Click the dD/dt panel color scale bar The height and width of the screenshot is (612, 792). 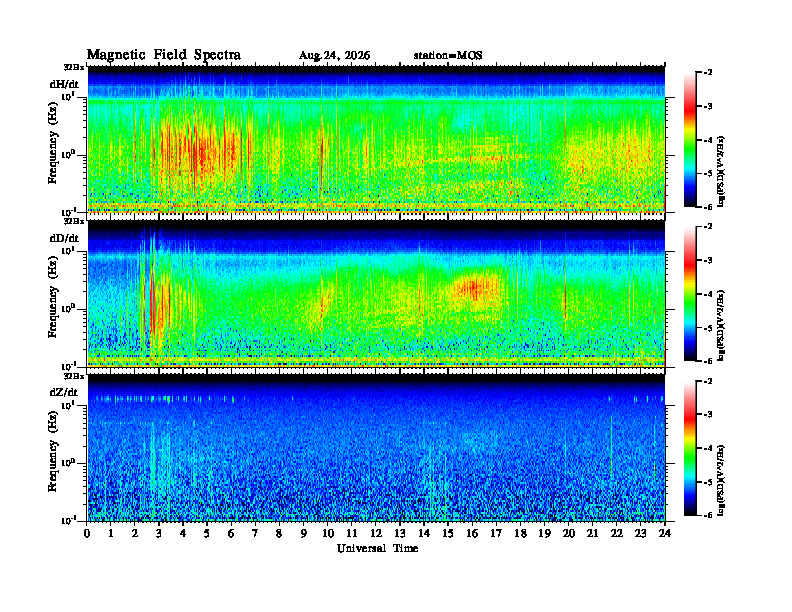tap(690, 294)
